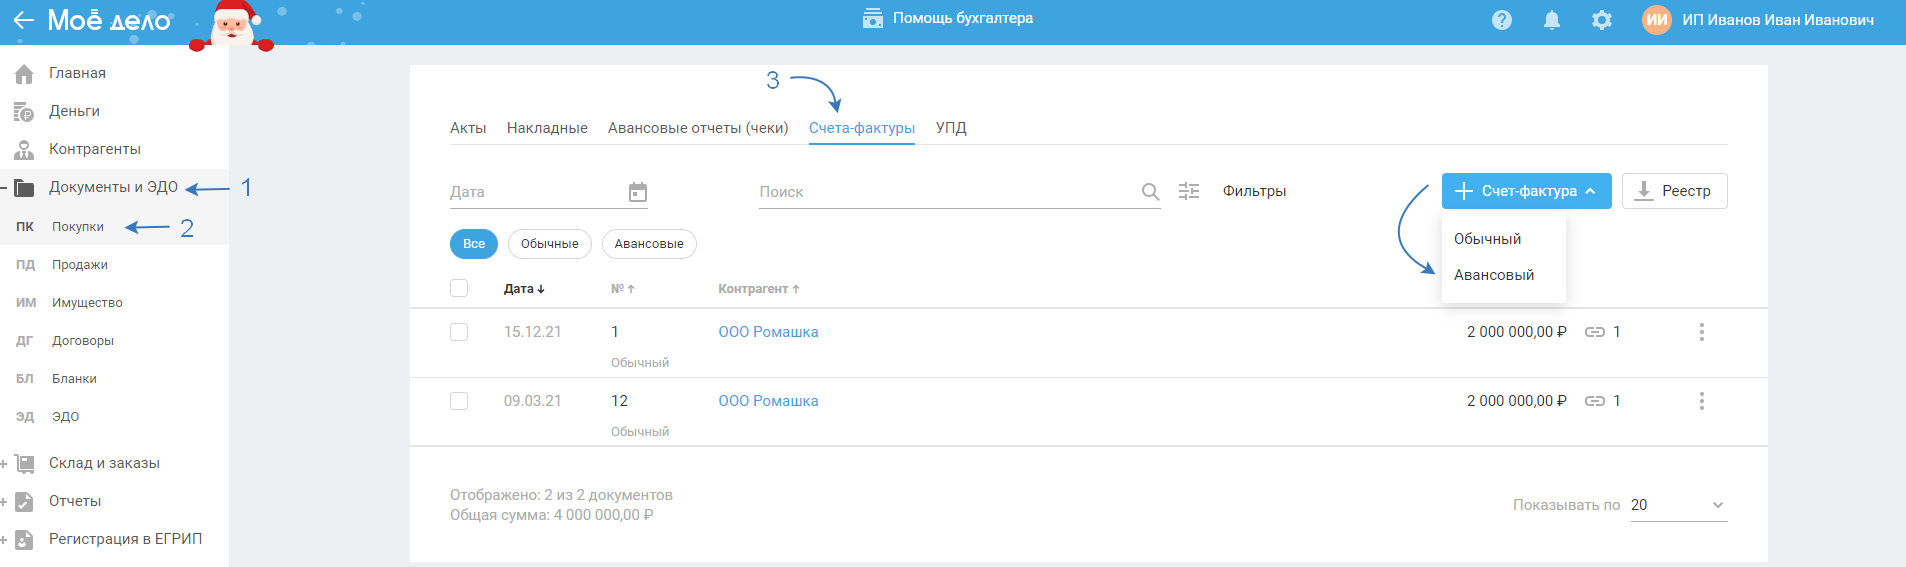Download the Реестр

(1674, 191)
